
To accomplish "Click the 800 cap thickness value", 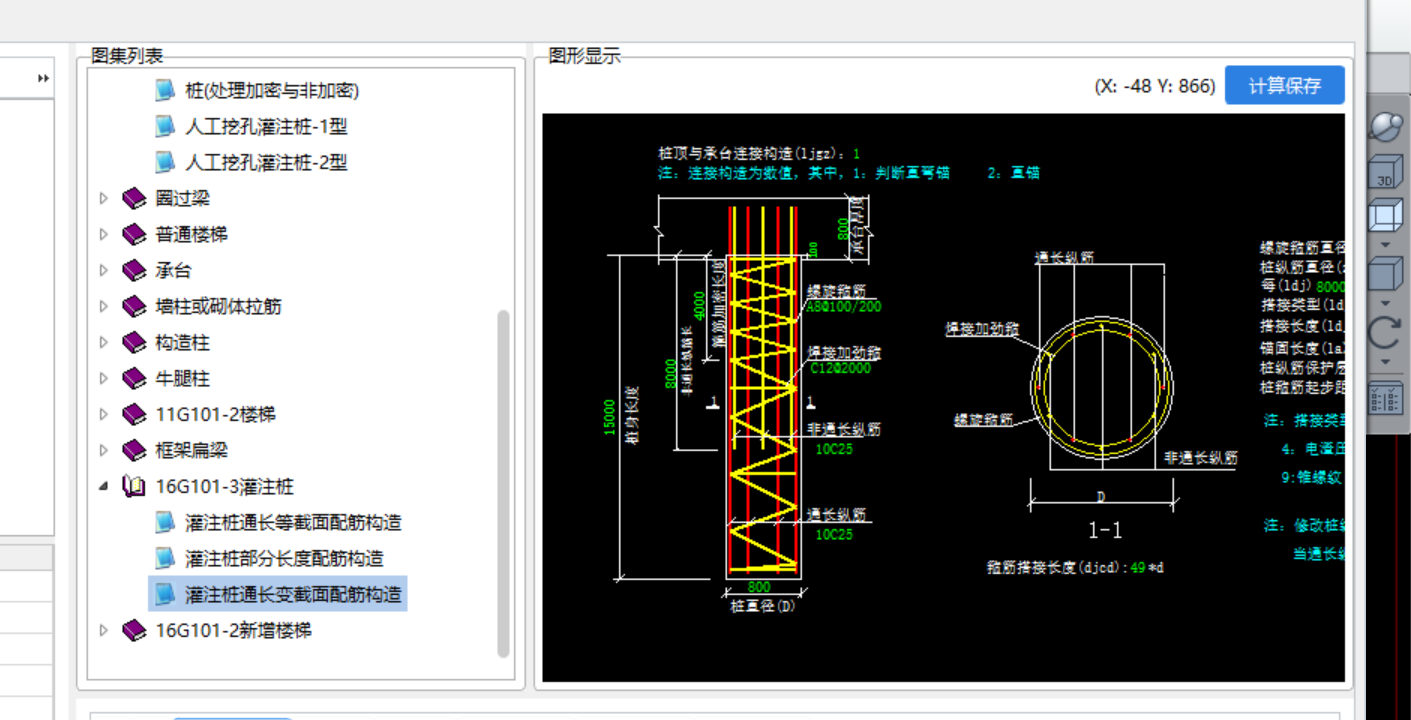I will (843, 229).
